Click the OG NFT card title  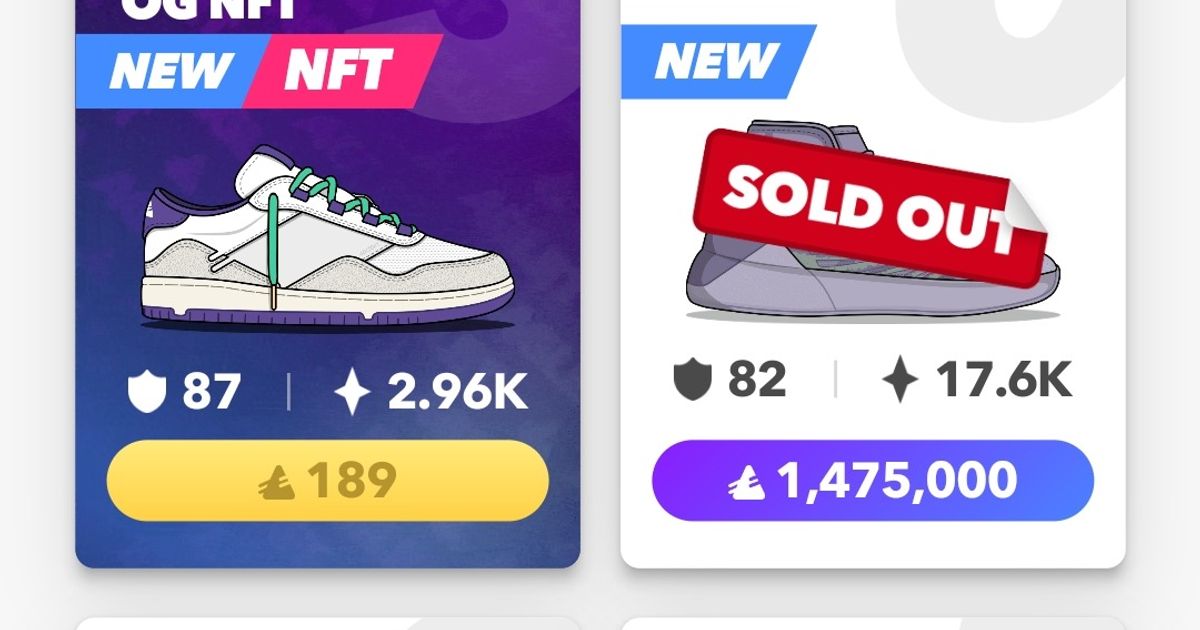[208, 10]
